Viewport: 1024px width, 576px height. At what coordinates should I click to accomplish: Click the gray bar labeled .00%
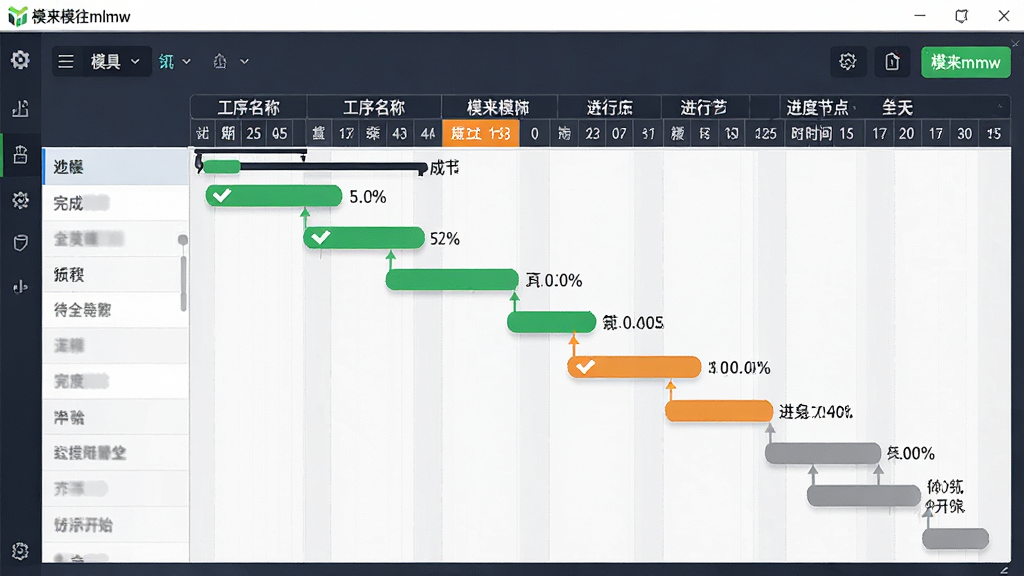click(x=823, y=453)
